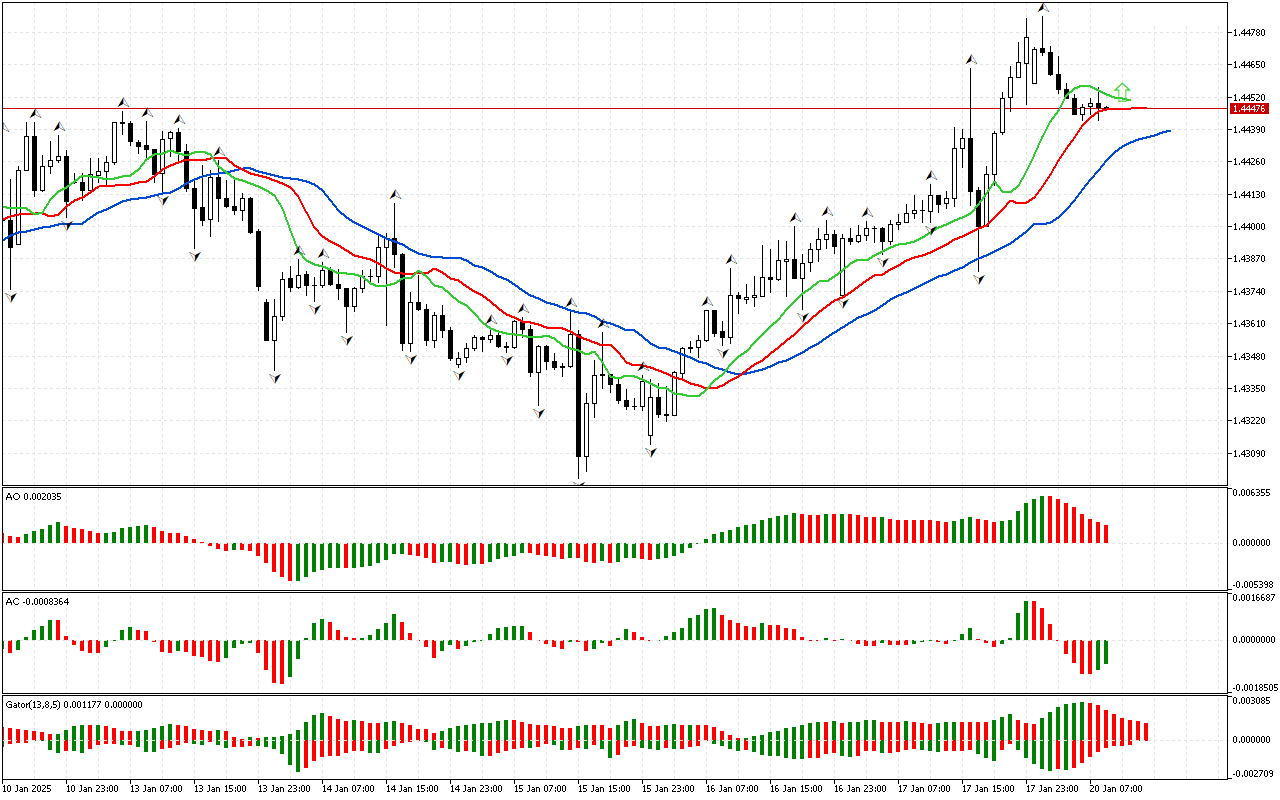Click the '20 Jan 07:00' time label
The image size is (1280, 800).
(x=1116, y=789)
